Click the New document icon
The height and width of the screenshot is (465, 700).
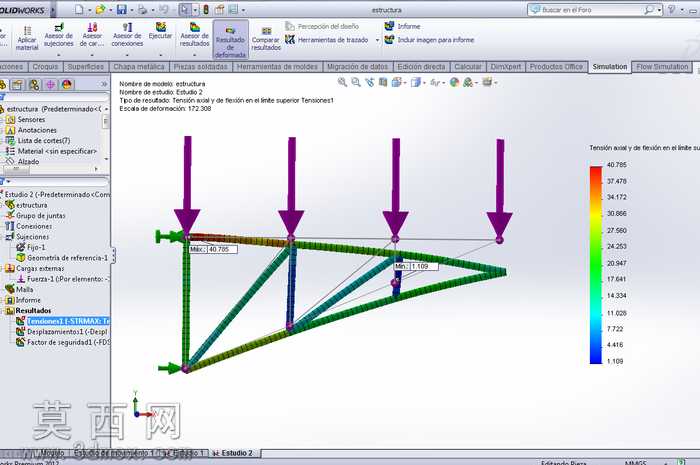[79, 9]
